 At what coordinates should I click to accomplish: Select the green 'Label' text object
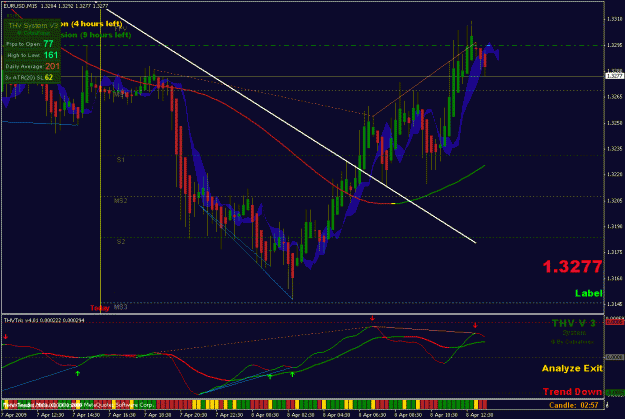pyautogui.click(x=588, y=293)
